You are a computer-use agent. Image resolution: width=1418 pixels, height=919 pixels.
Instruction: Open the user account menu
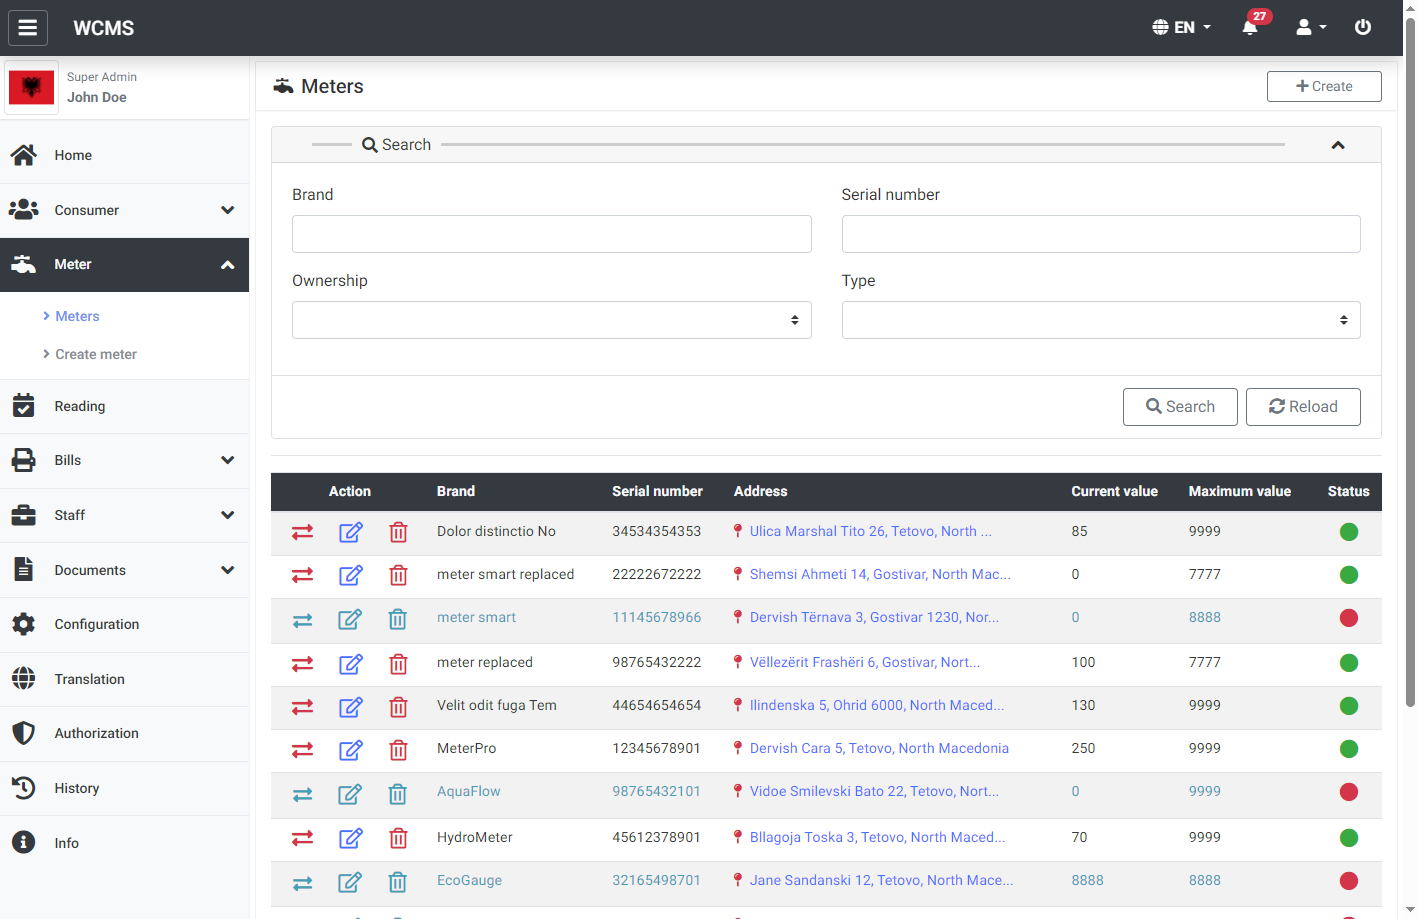pyautogui.click(x=1311, y=27)
